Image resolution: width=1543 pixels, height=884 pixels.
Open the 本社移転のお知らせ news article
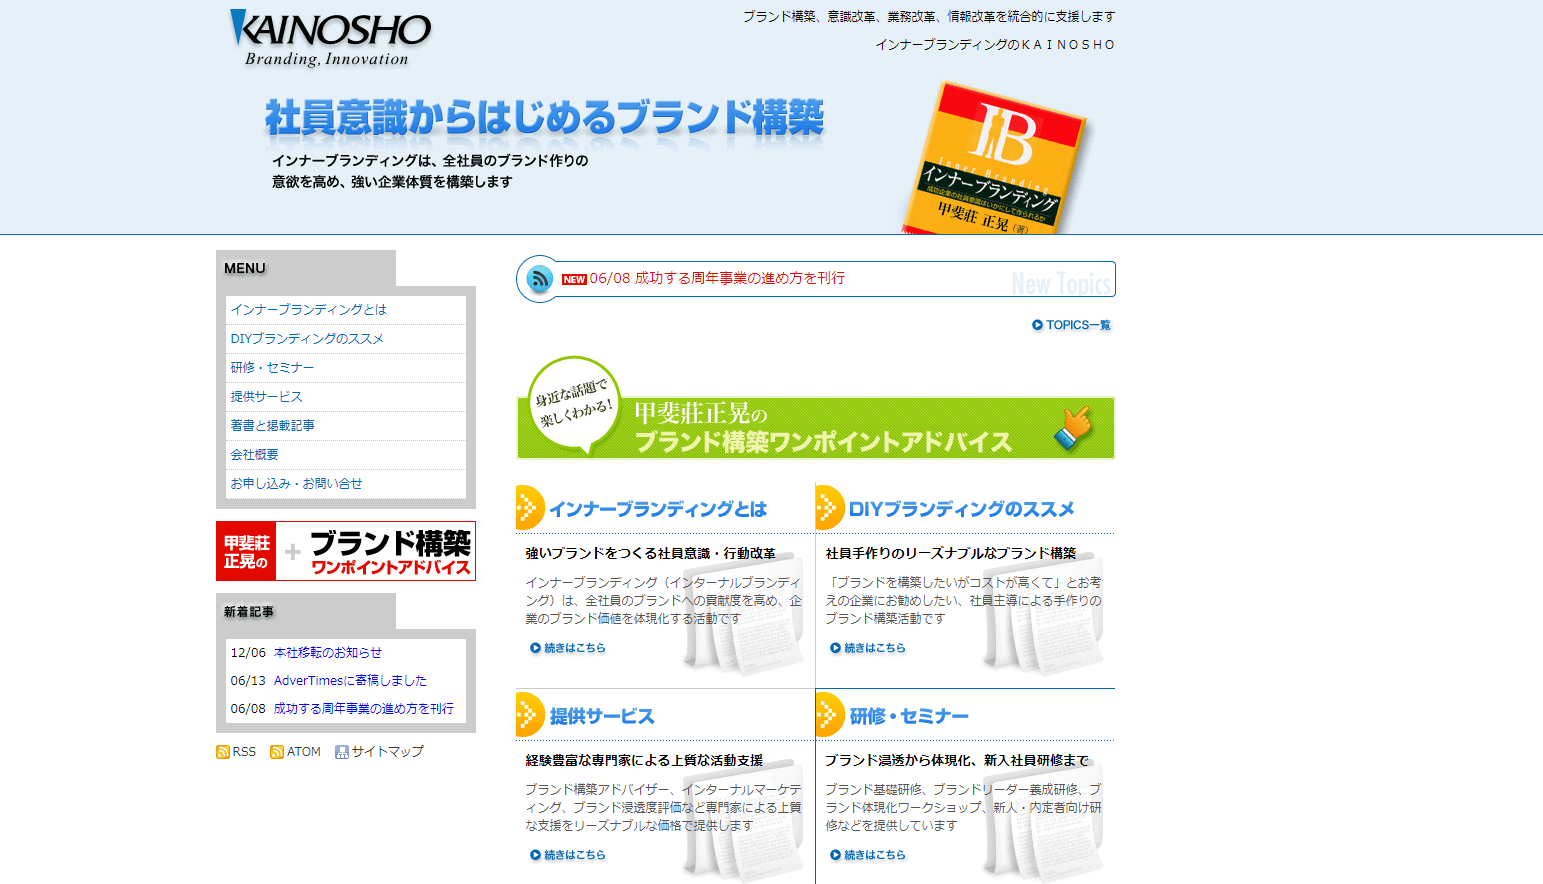coord(328,653)
